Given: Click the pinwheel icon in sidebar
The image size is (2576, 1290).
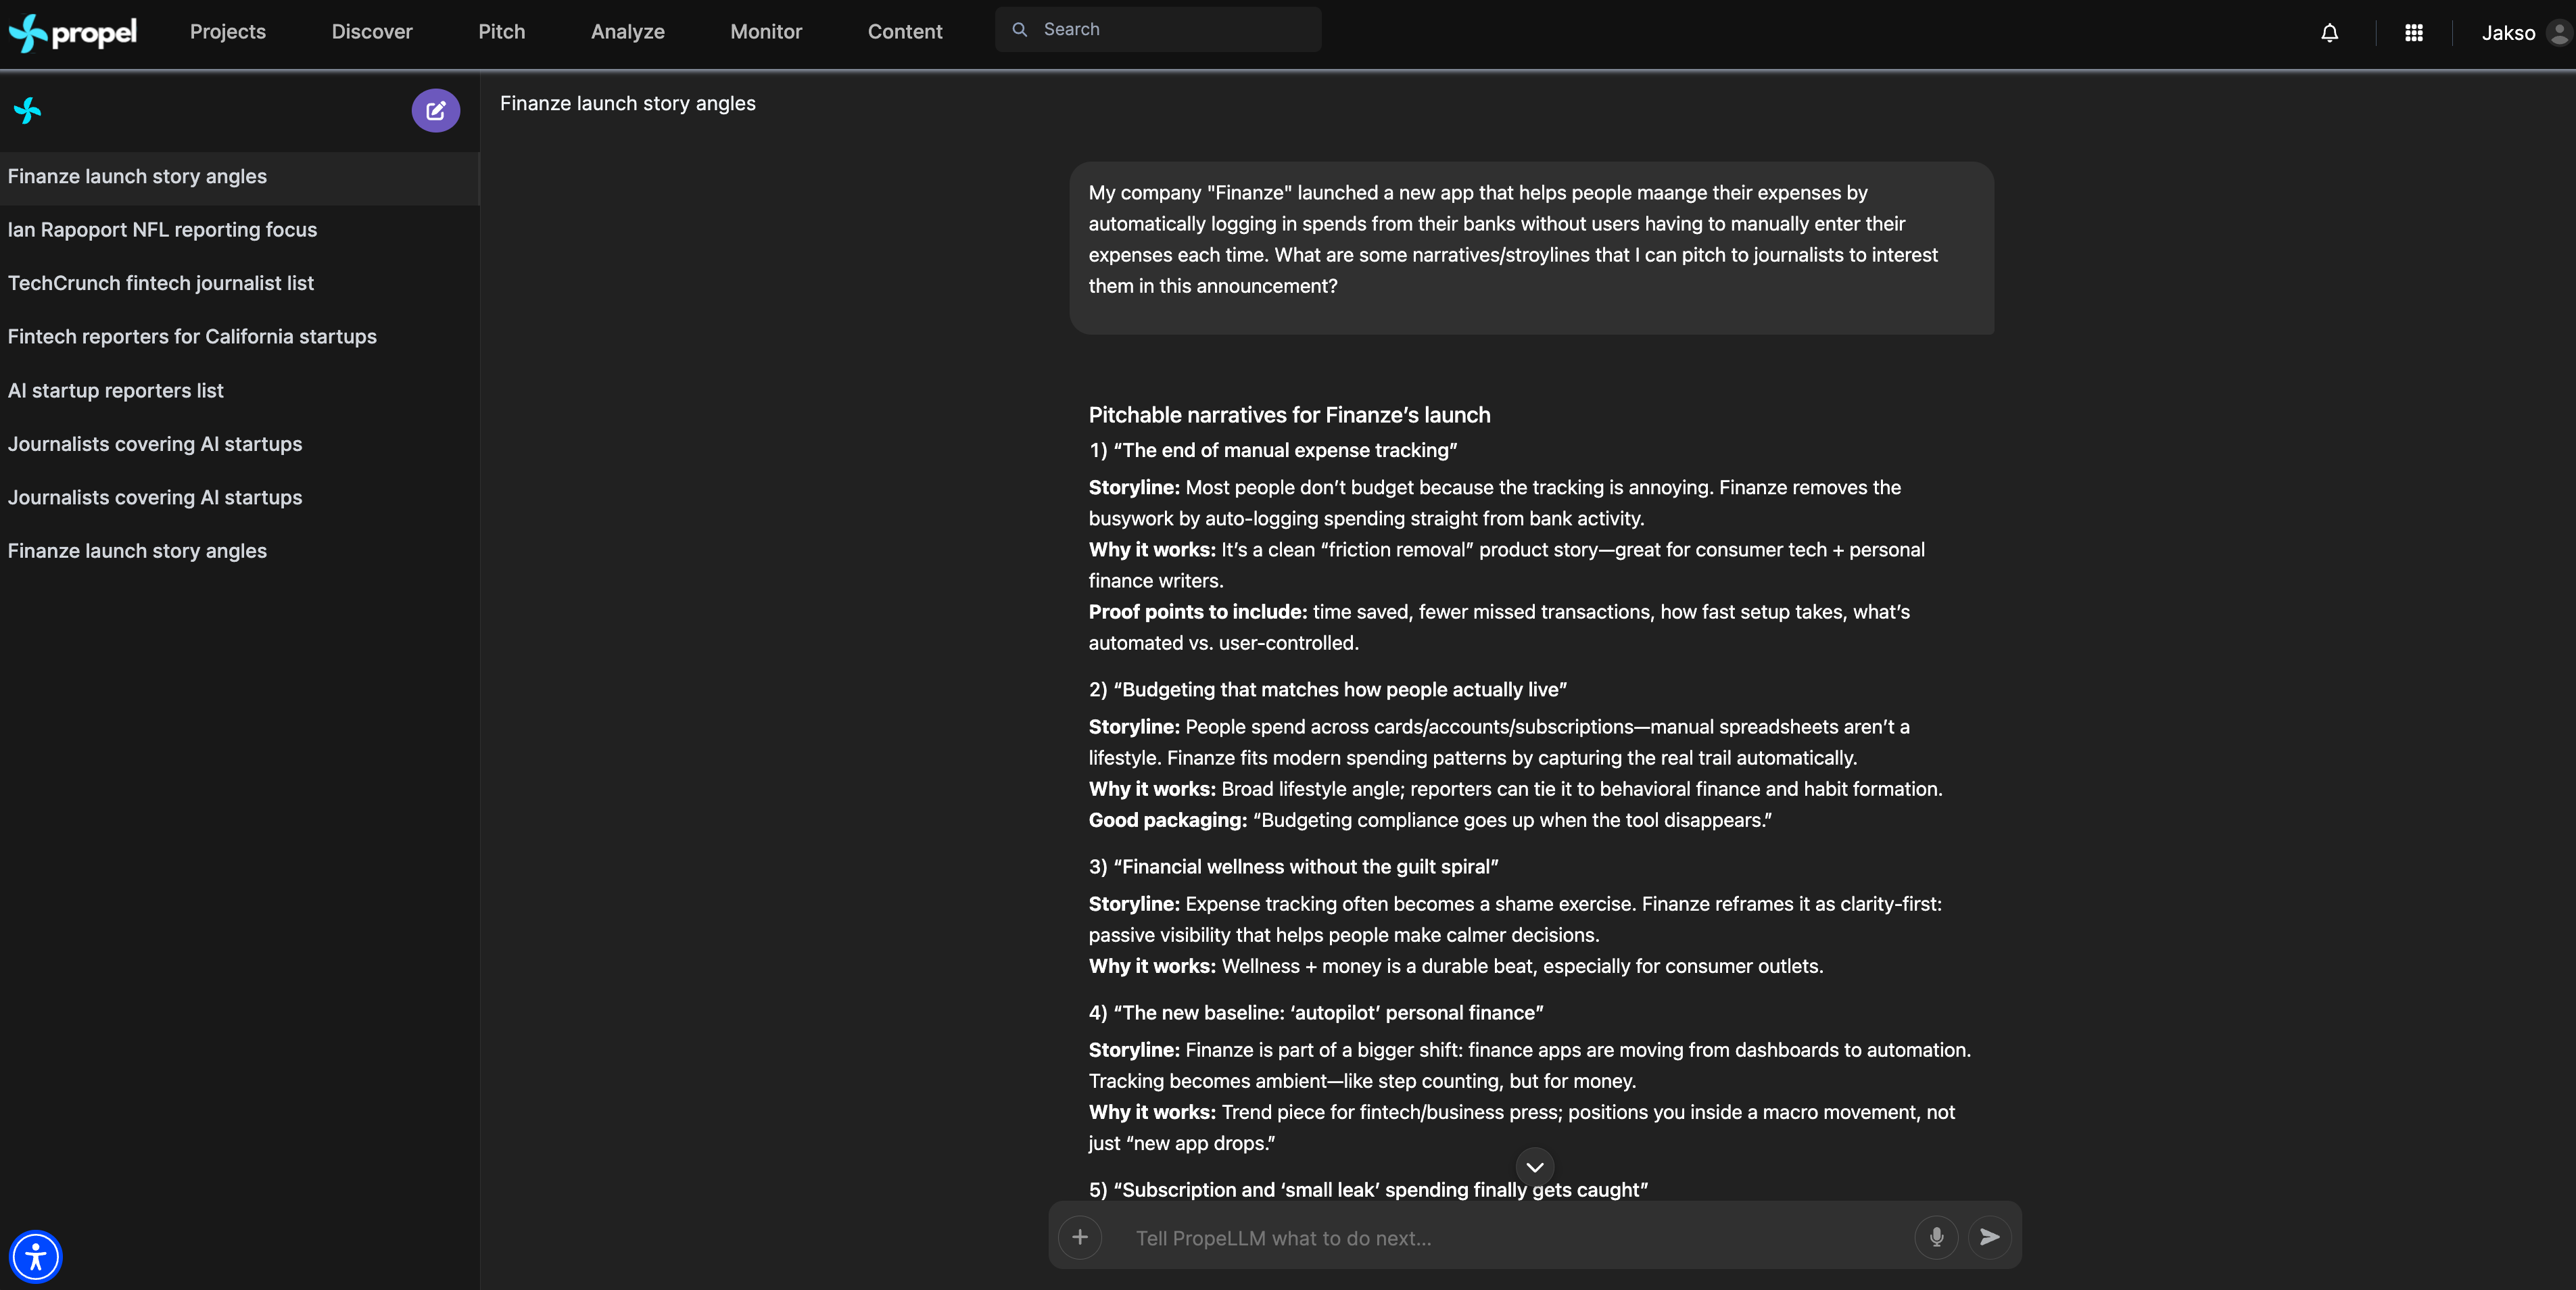Looking at the screenshot, I should click(28, 110).
